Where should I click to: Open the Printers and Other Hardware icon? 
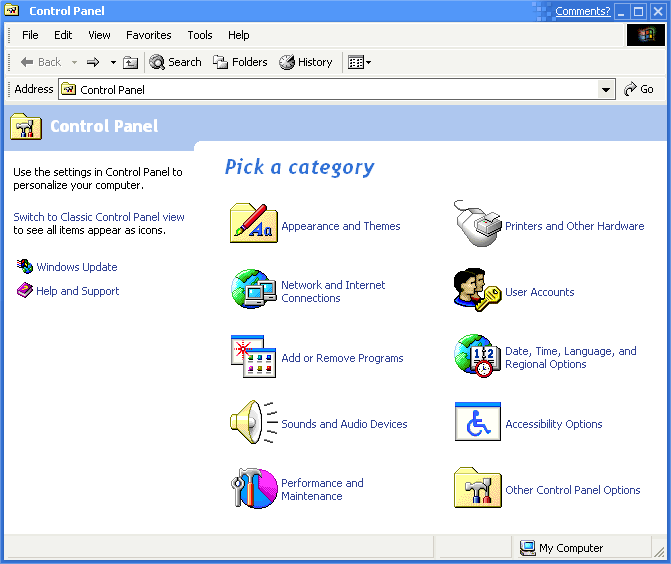[477, 223]
